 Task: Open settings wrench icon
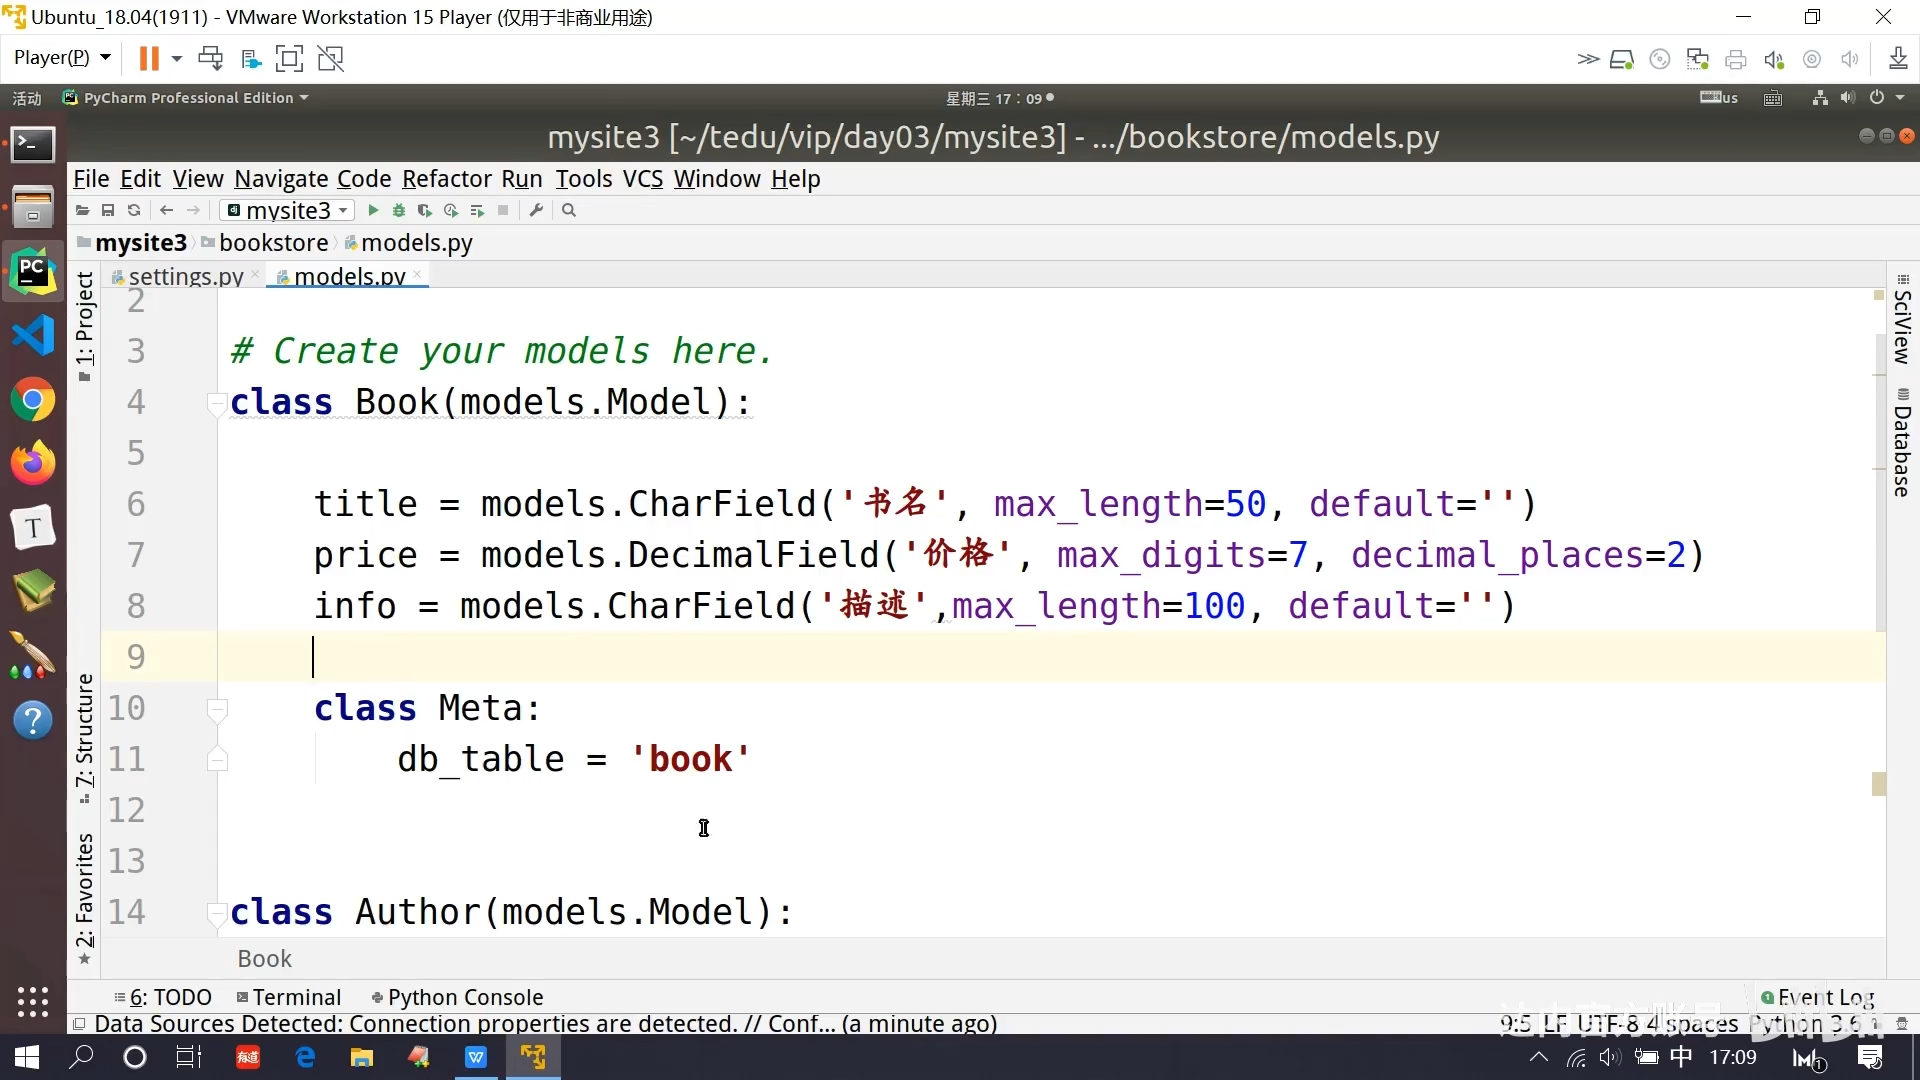(x=536, y=211)
